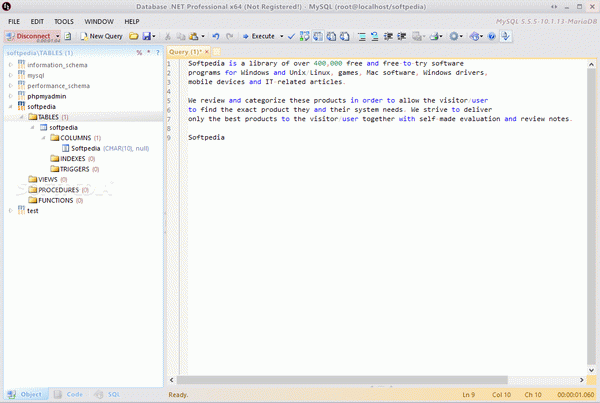Open the dropdown arrow beside Disconnect
Viewport: 600px width, 403px height.
pyautogui.click(x=57, y=36)
